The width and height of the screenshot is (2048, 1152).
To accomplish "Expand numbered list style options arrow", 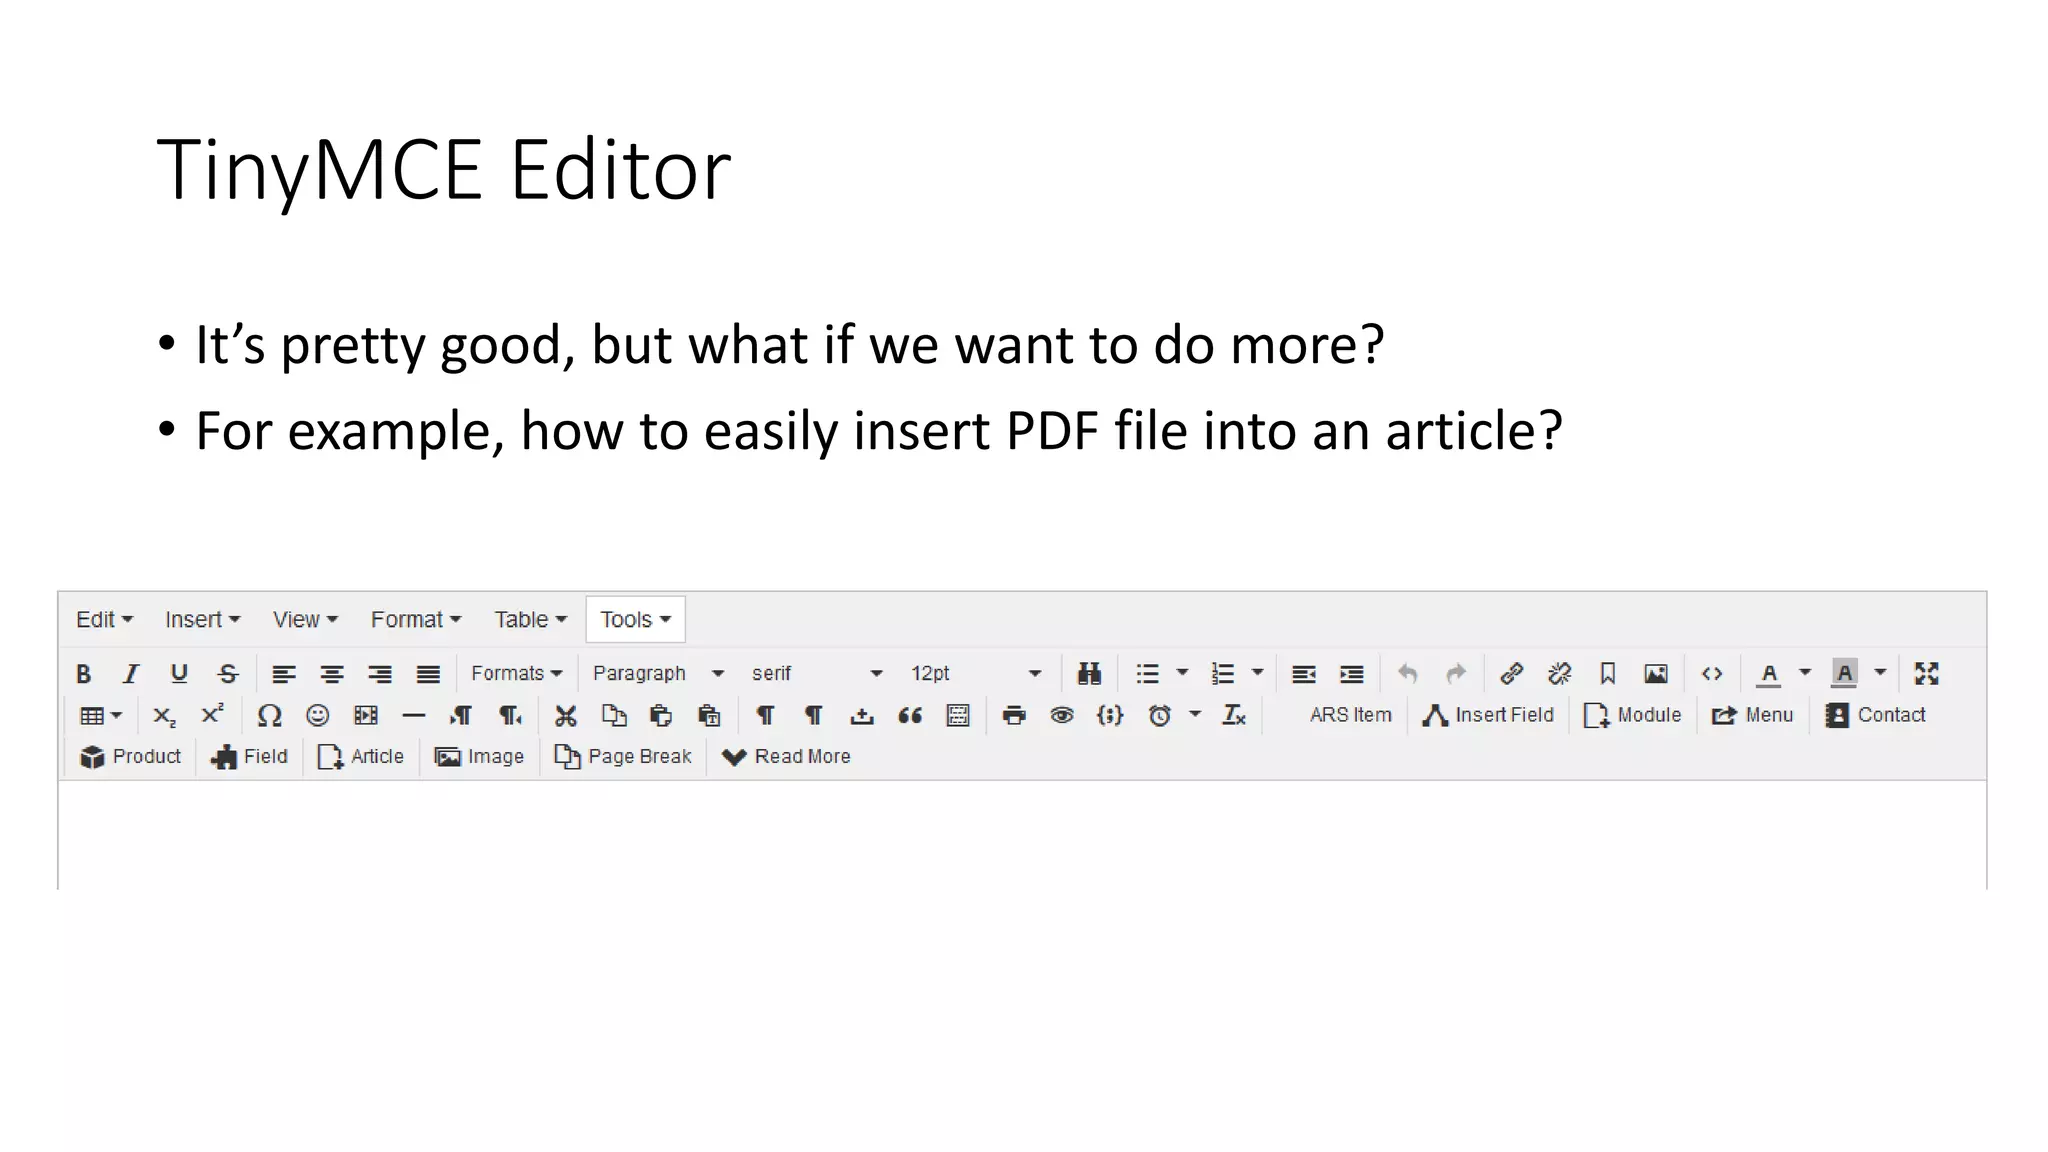I will point(1258,673).
